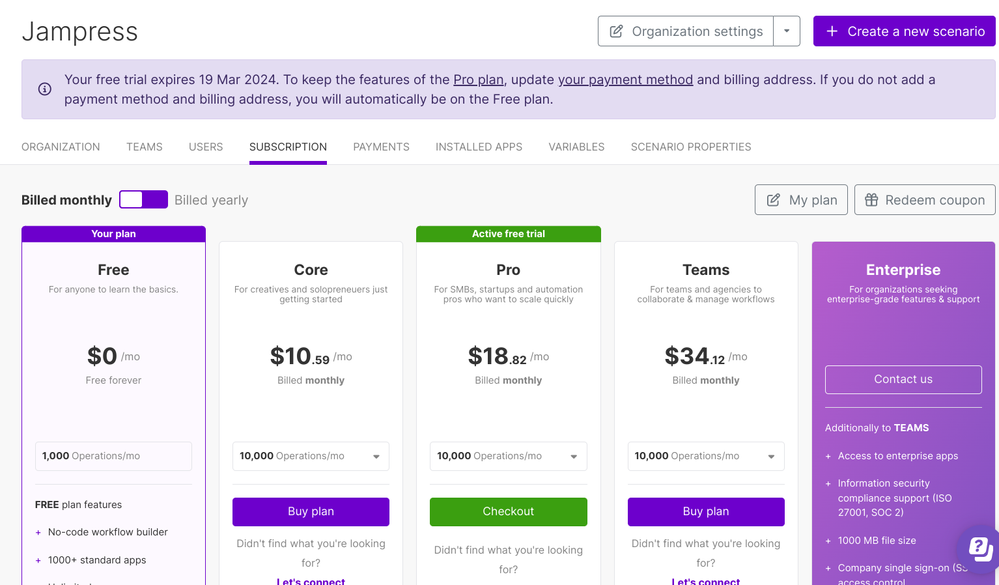Click Buy plan under Core
This screenshot has width=999, height=585.
310,511
